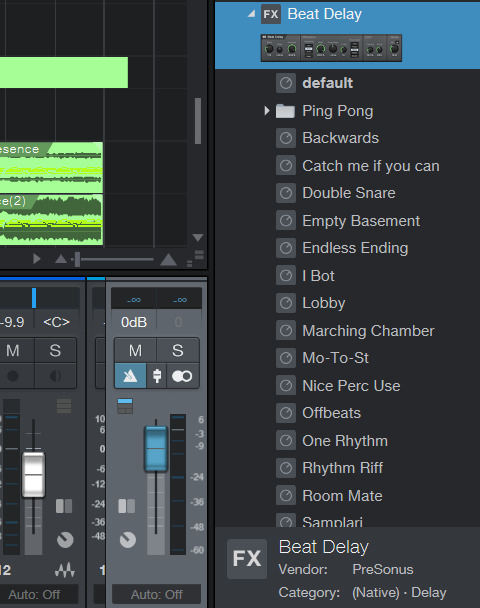The image size is (480, 608).
Task: Click the PreSonus vendor text
Action: tap(383, 569)
